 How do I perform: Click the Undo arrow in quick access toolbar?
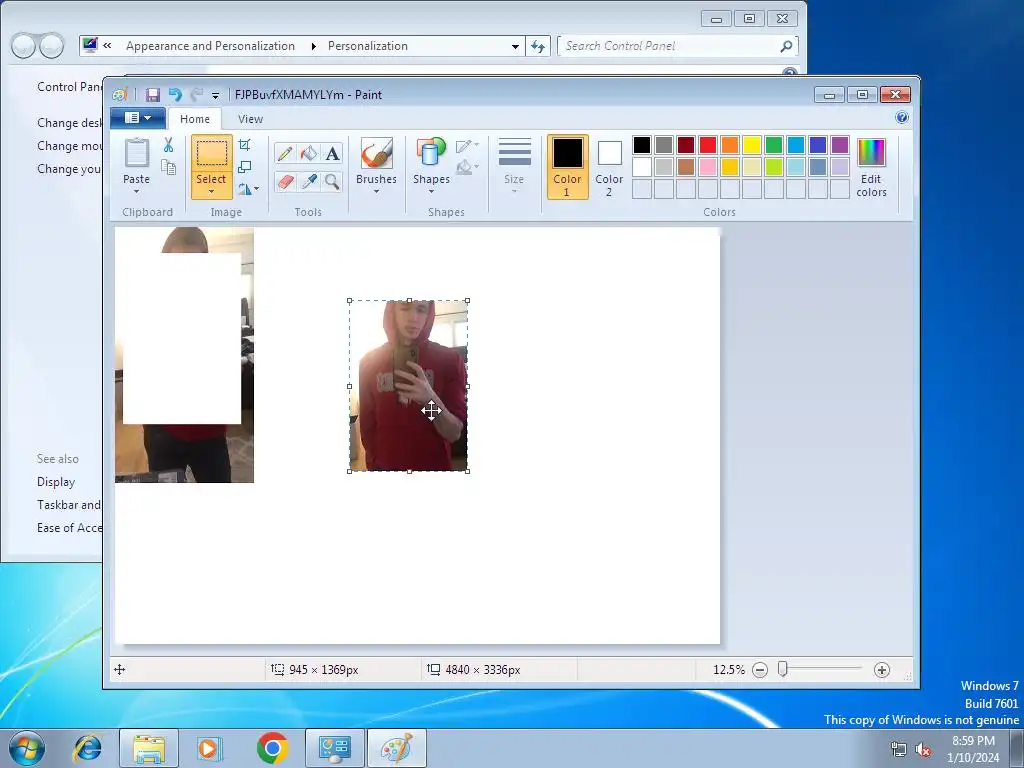(x=175, y=95)
